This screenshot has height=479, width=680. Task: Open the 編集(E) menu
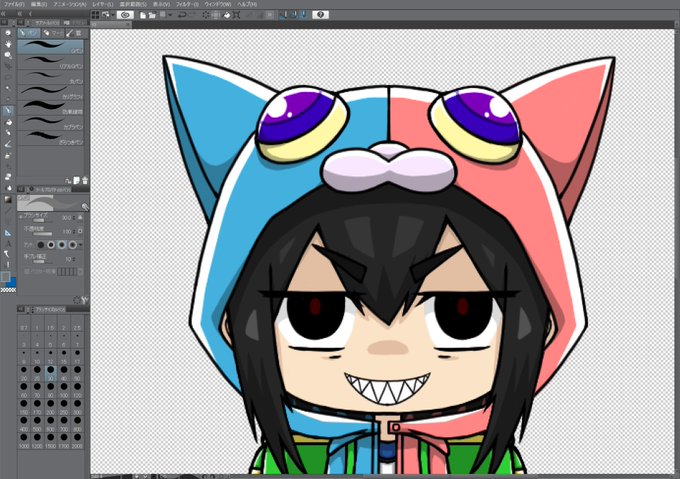click(39, 4)
